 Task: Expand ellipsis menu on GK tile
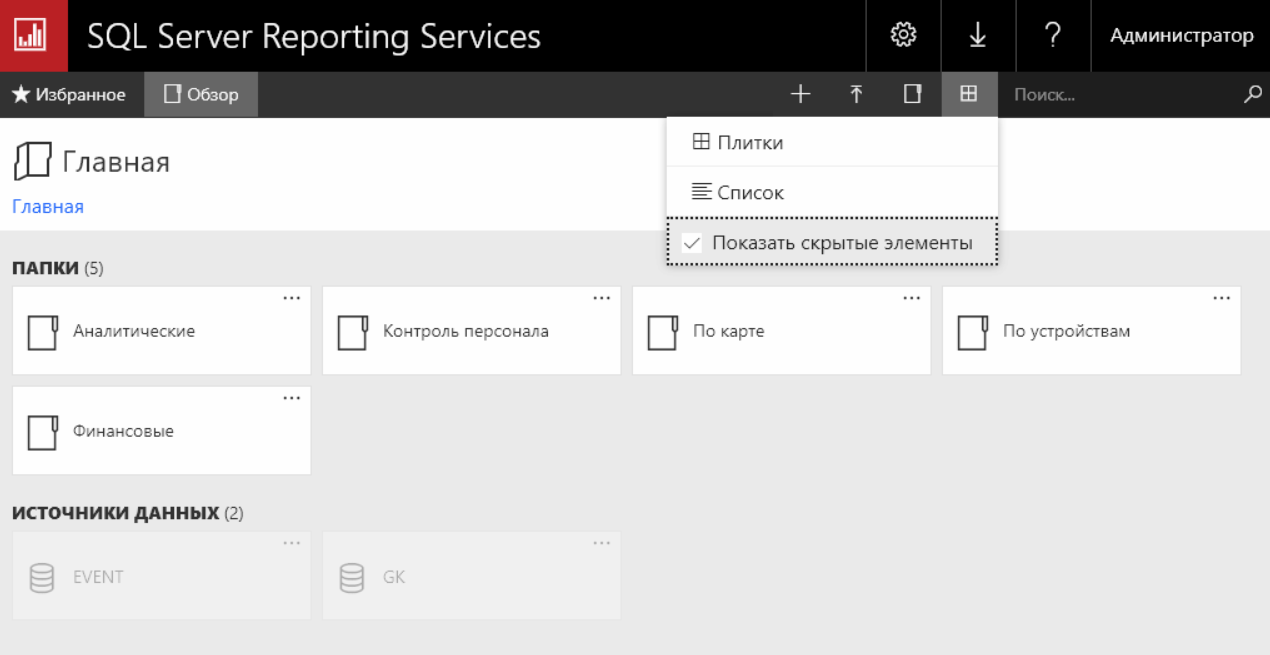pos(601,543)
